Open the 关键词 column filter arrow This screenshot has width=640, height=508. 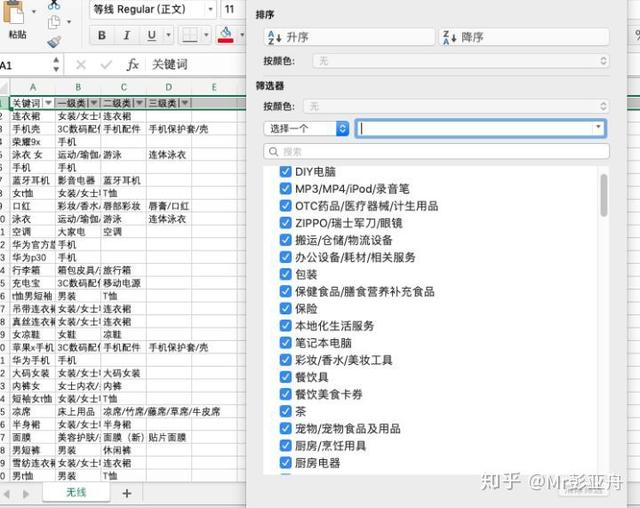pos(48,103)
